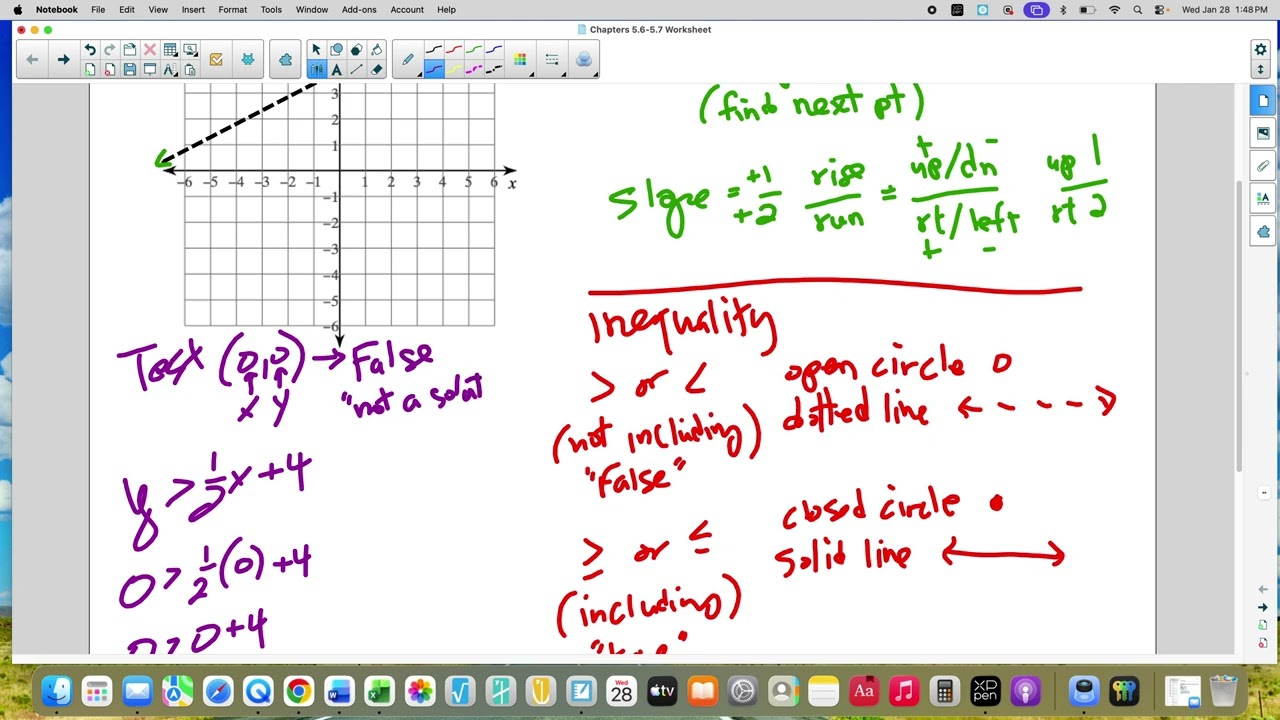Select the magenta dashed pen preset
1280x720 pixels.
474,70
